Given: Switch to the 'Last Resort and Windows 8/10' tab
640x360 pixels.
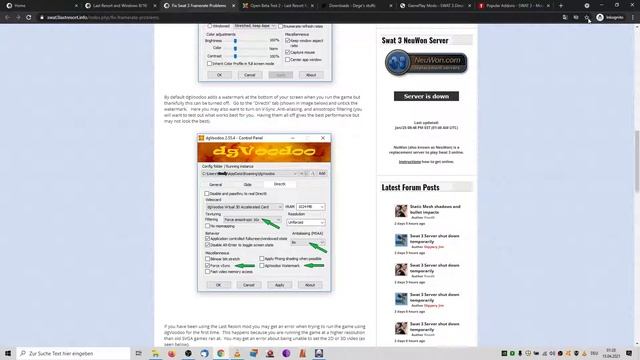Looking at the screenshot, I should [120, 6].
